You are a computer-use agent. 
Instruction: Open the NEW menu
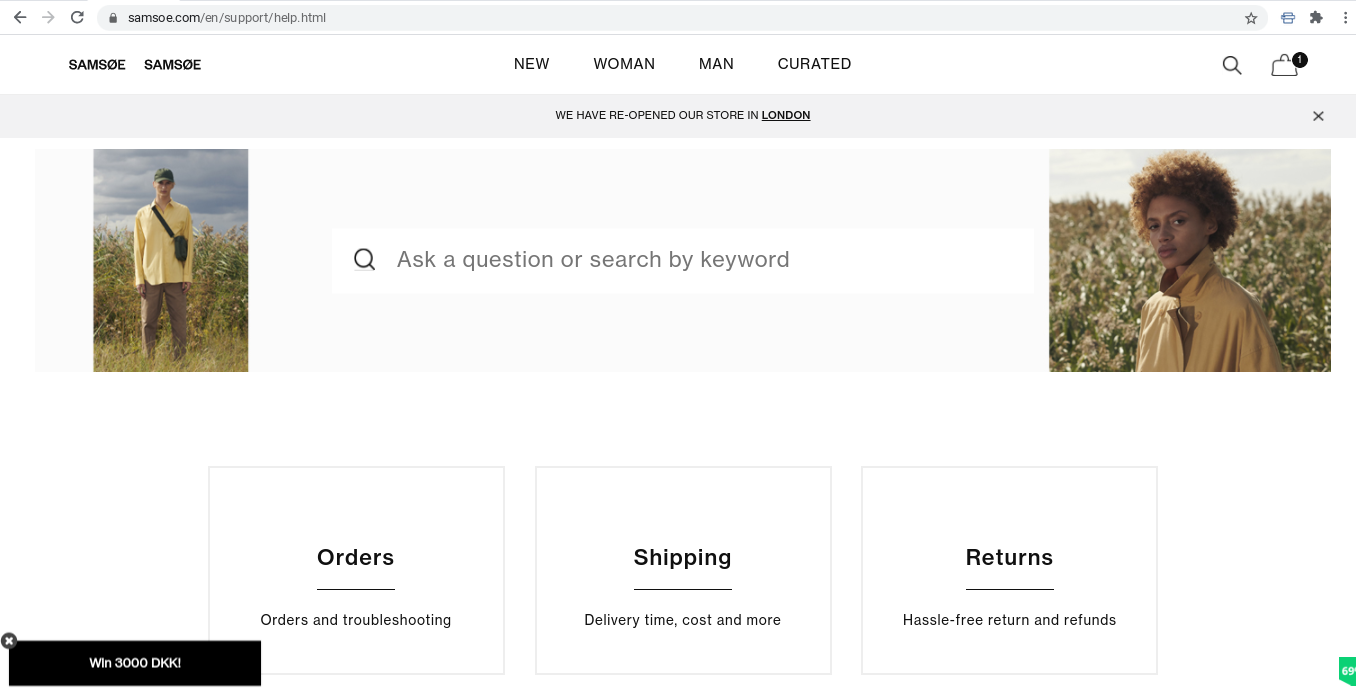[532, 64]
